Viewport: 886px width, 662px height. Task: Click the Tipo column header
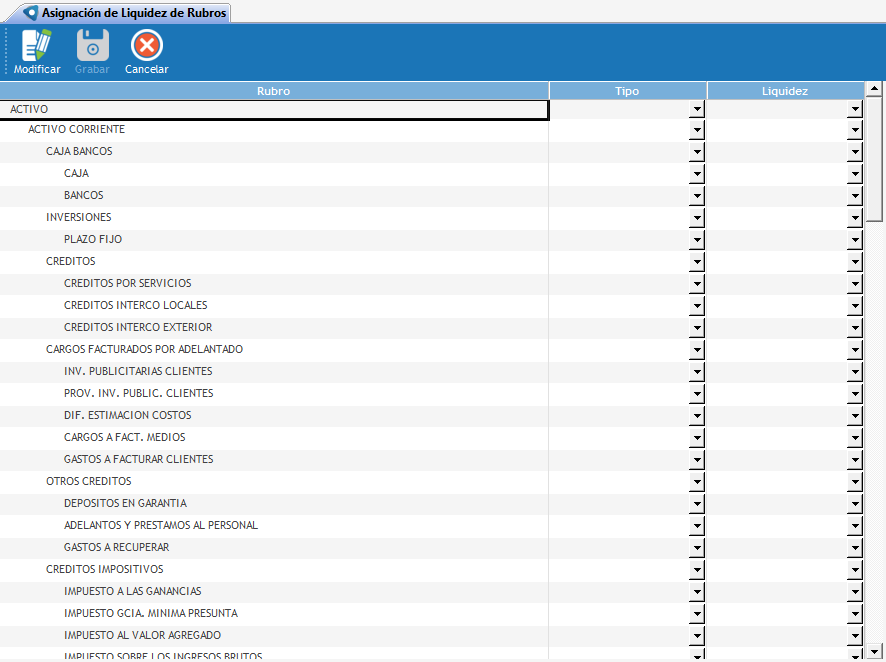pyautogui.click(x=627, y=91)
